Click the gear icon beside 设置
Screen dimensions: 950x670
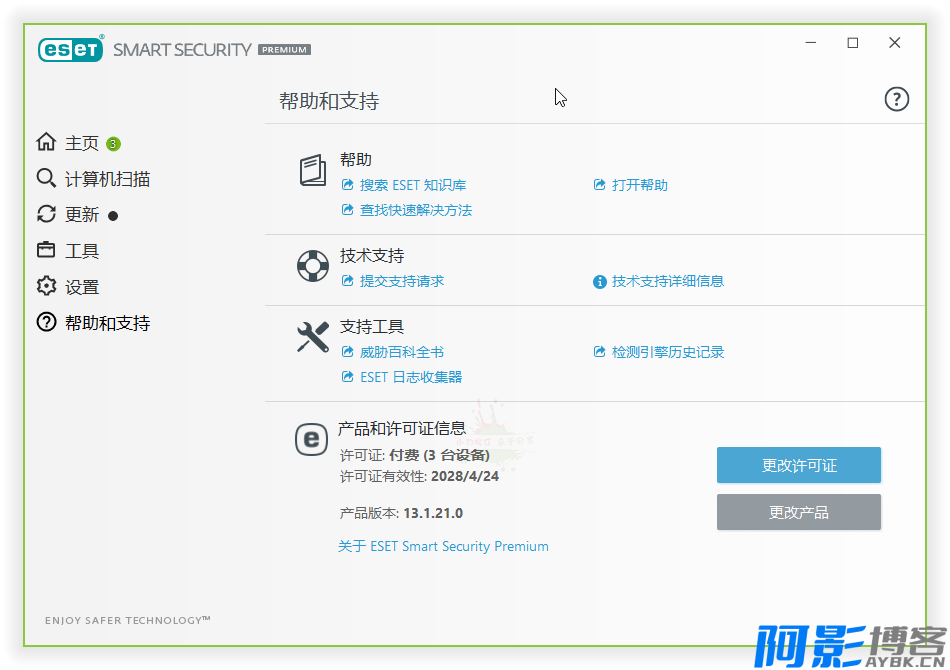click(x=46, y=286)
